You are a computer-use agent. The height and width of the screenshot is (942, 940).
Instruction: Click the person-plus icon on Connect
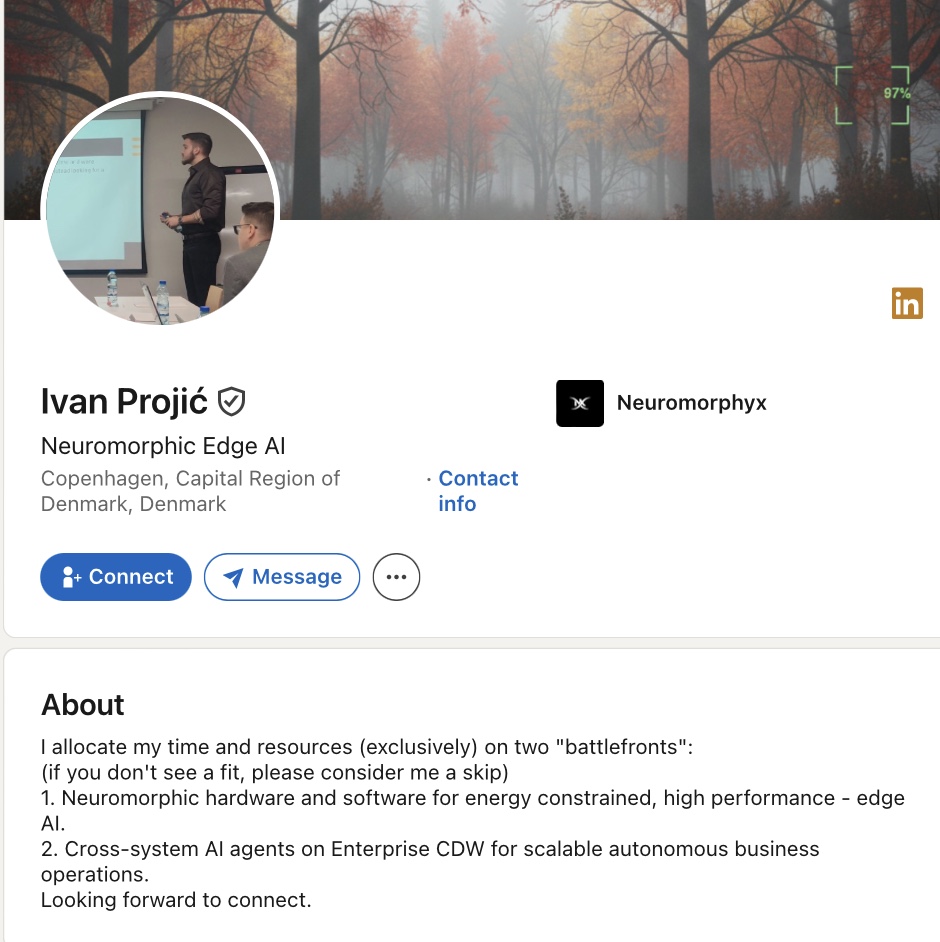pos(72,577)
